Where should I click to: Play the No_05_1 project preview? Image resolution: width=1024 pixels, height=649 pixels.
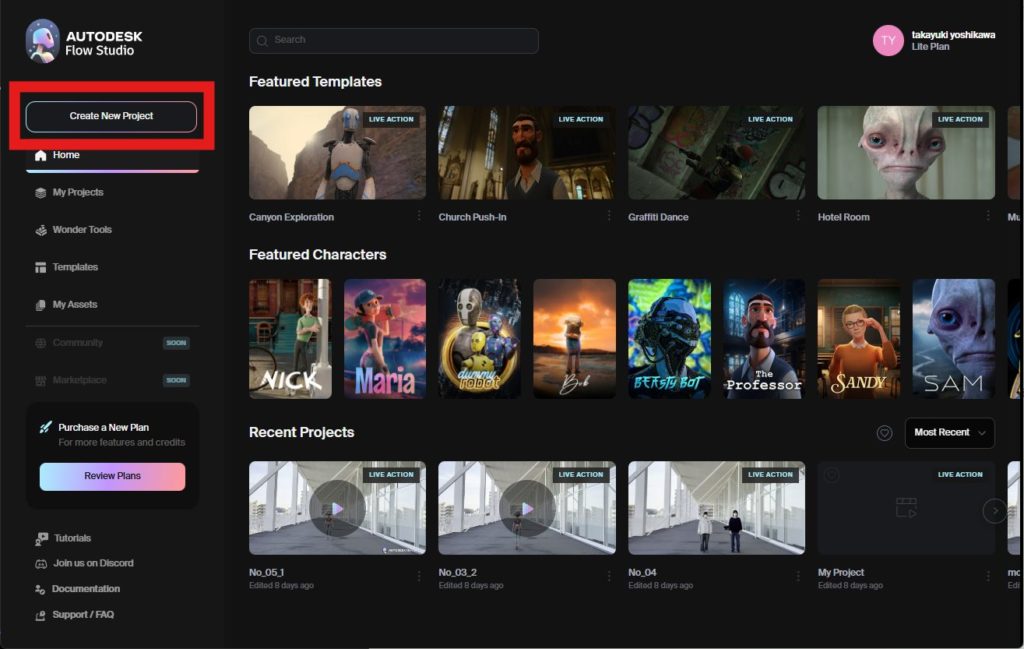point(337,508)
